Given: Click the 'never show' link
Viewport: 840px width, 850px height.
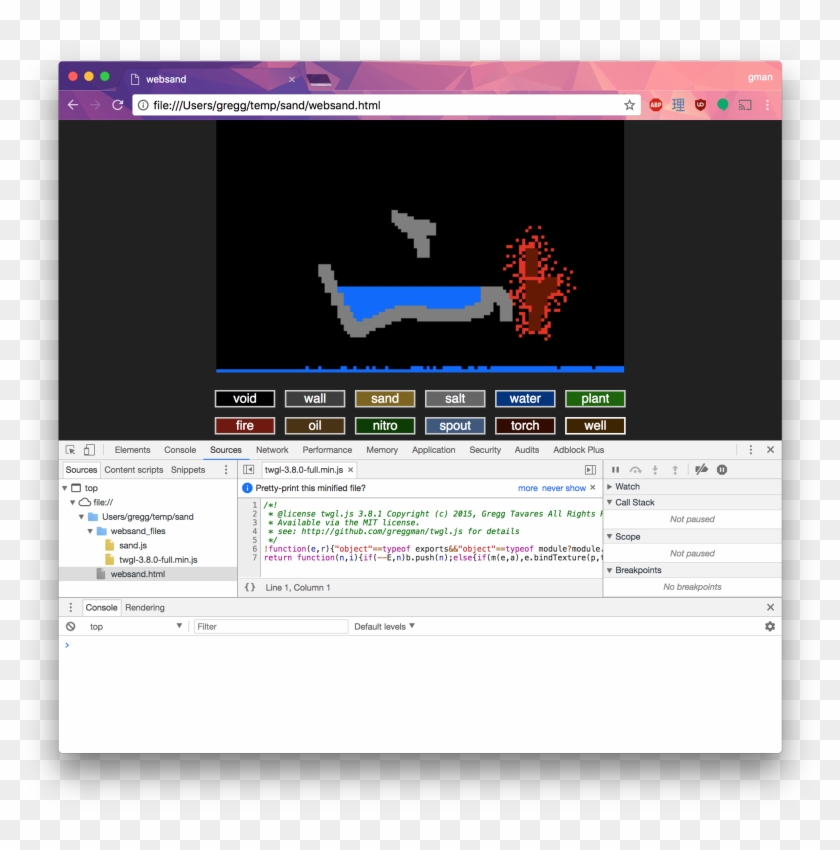Looking at the screenshot, I should (564, 488).
